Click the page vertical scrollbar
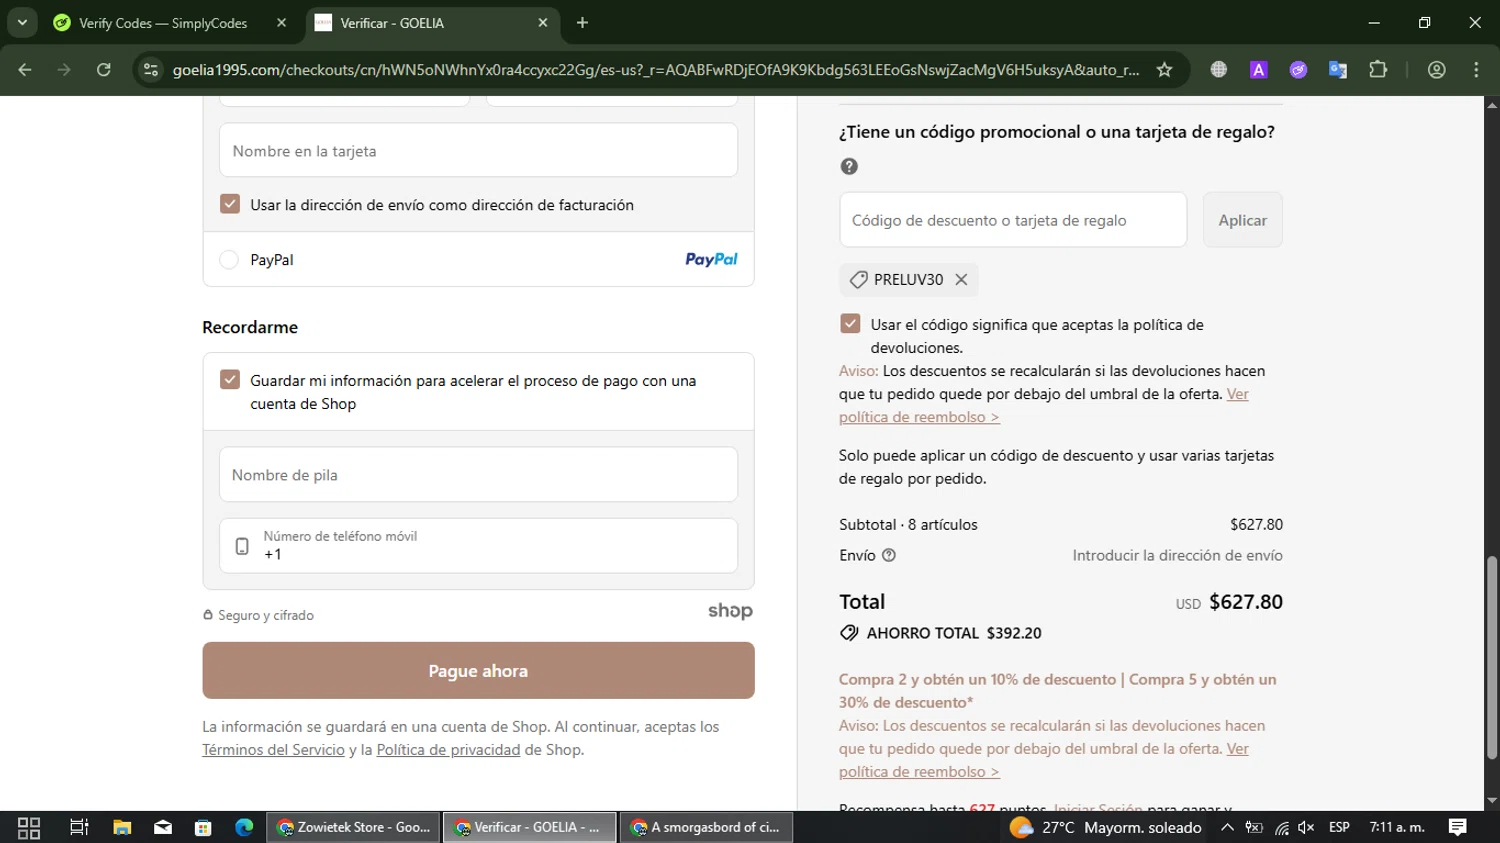 (1492, 658)
